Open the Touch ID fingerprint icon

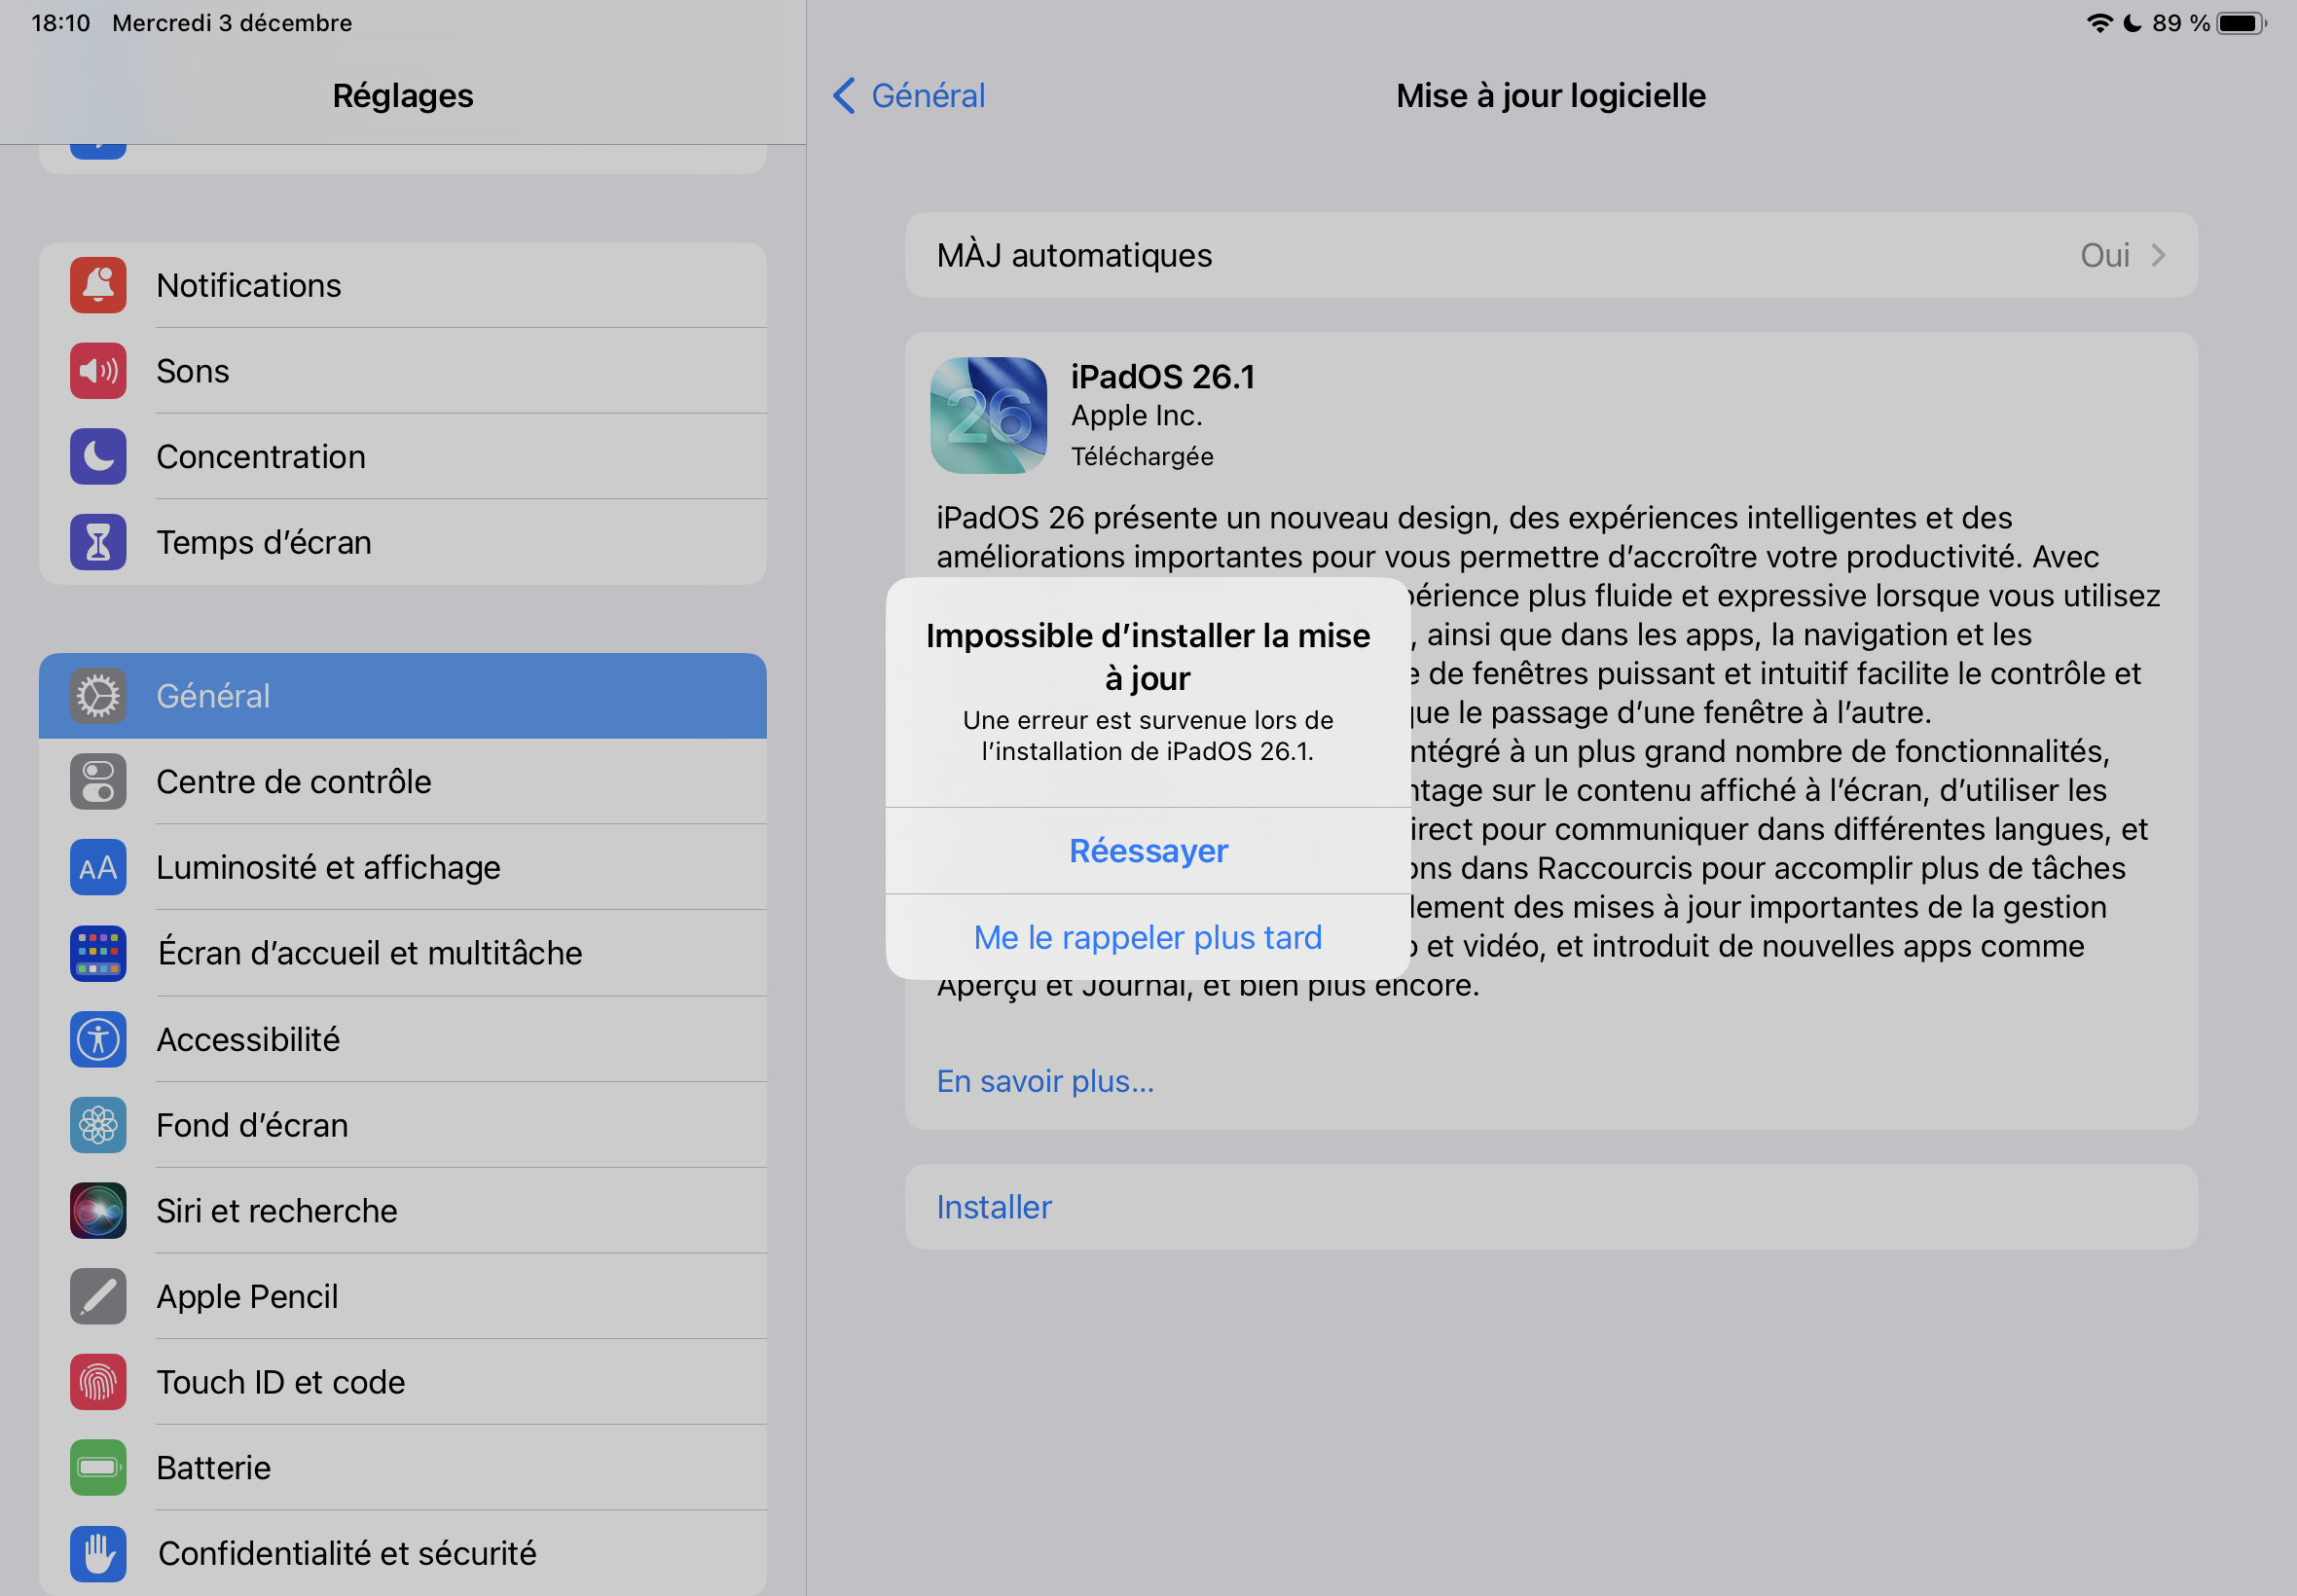pos(98,1382)
